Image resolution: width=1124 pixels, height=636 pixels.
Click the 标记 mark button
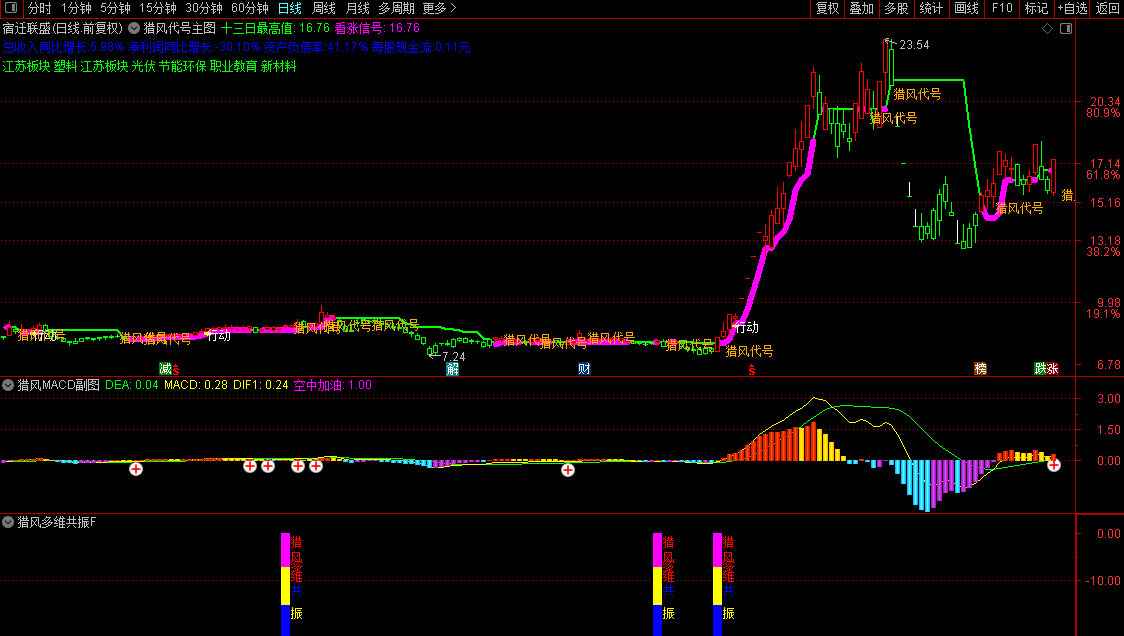[1037, 8]
